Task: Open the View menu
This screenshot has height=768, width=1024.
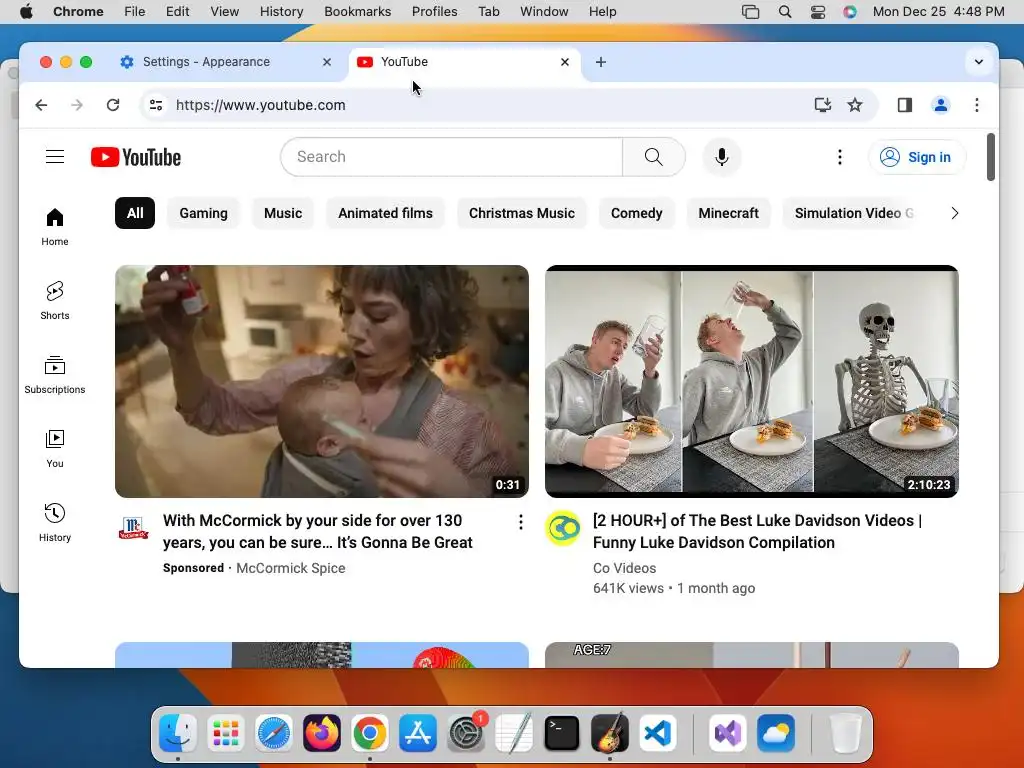Action: click(x=225, y=12)
